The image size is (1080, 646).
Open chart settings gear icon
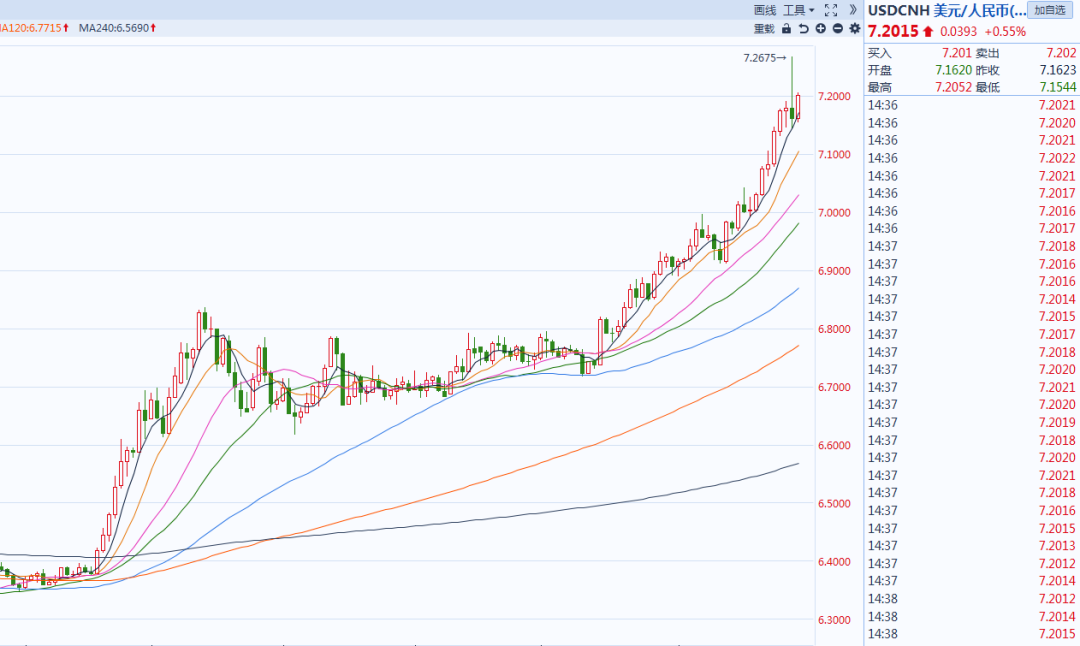(x=855, y=29)
